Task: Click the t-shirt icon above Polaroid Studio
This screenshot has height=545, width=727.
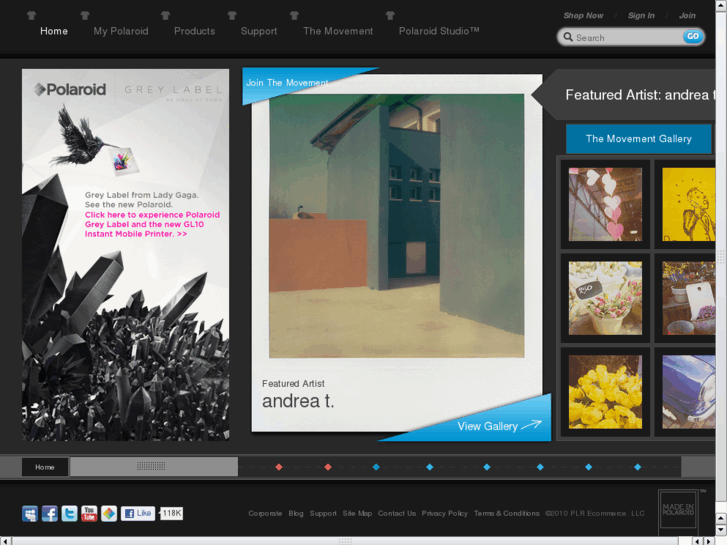Action: [x=390, y=16]
